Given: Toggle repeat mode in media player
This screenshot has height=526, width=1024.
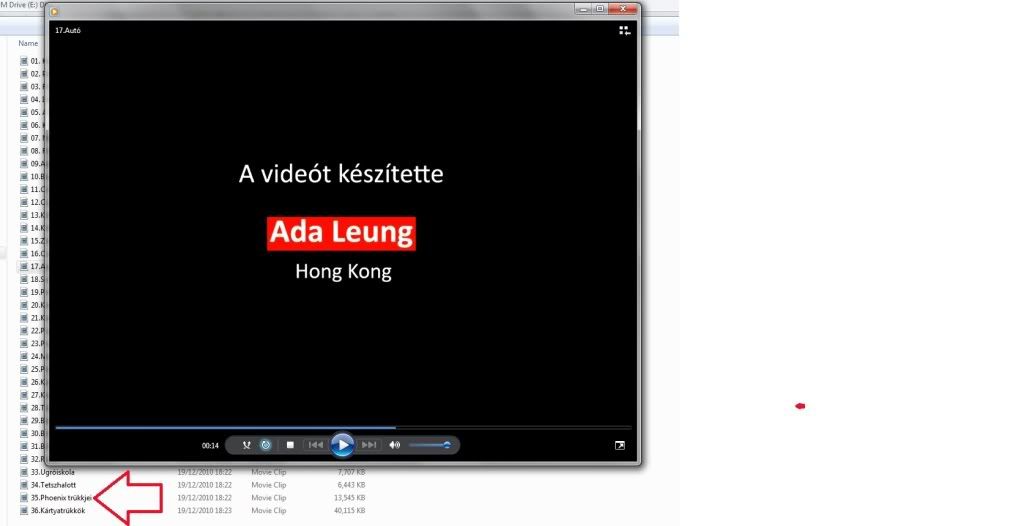Looking at the screenshot, I should pyautogui.click(x=266, y=445).
